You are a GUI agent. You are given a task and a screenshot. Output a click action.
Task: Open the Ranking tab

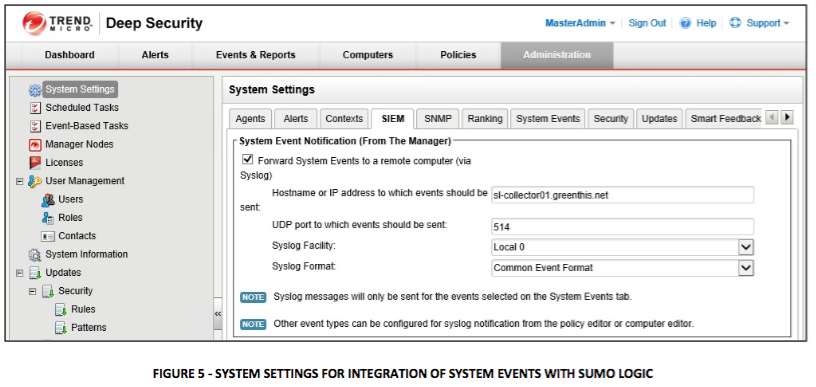coord(484,119)
